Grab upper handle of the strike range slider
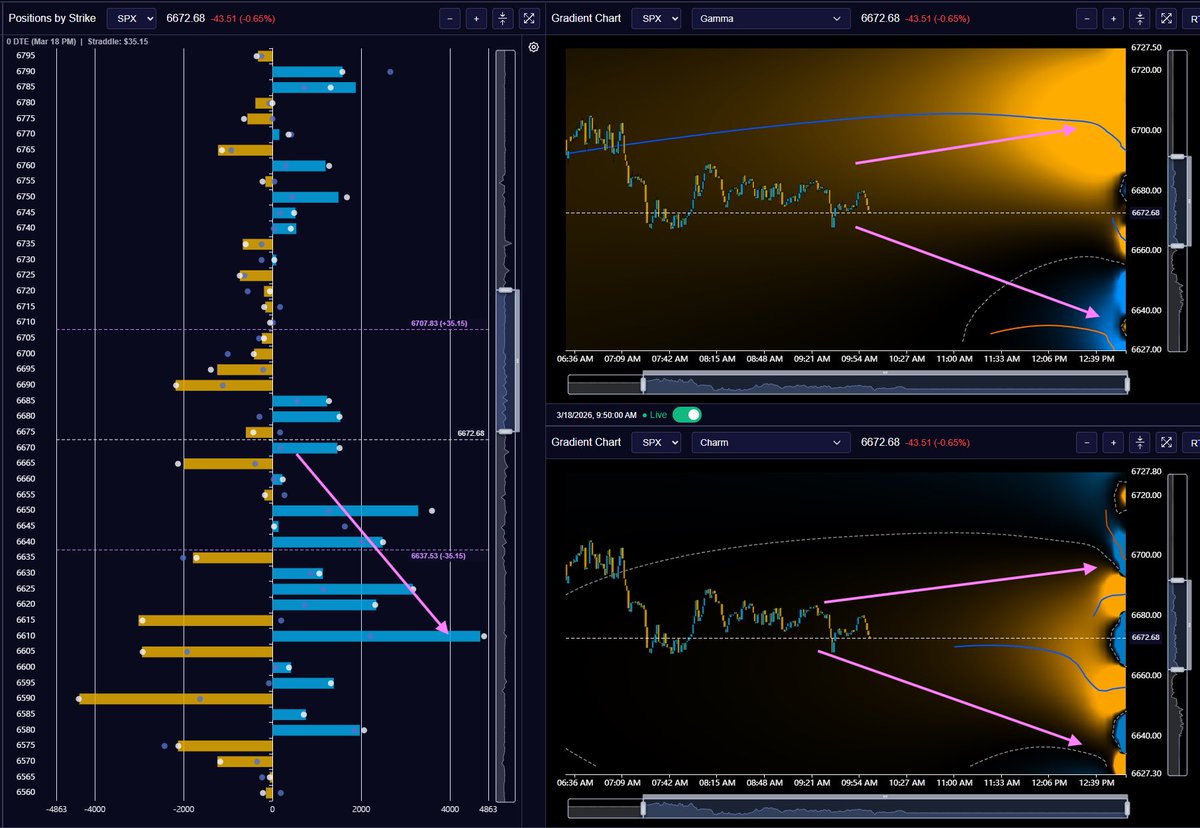The height and width of the screenshot is (828, 1200). (506, 290)
